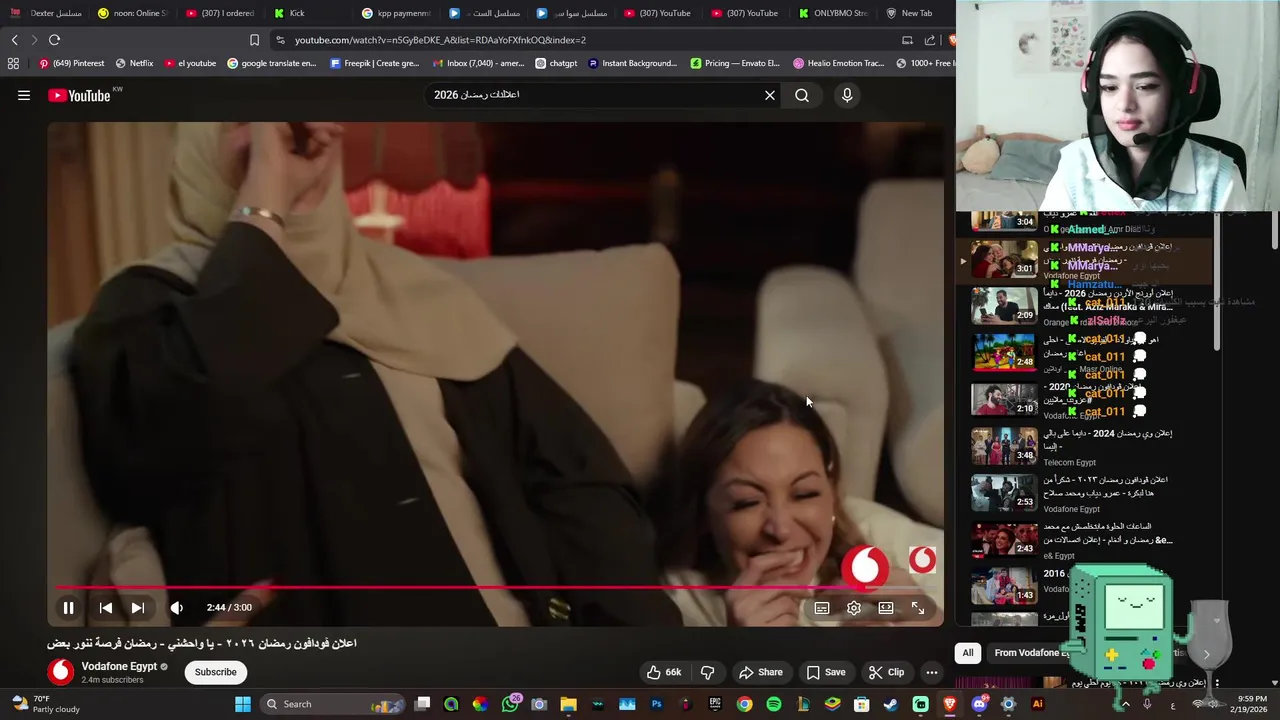Switch to the kpp payment tab
1280x720 pixels.
(397, 13)
